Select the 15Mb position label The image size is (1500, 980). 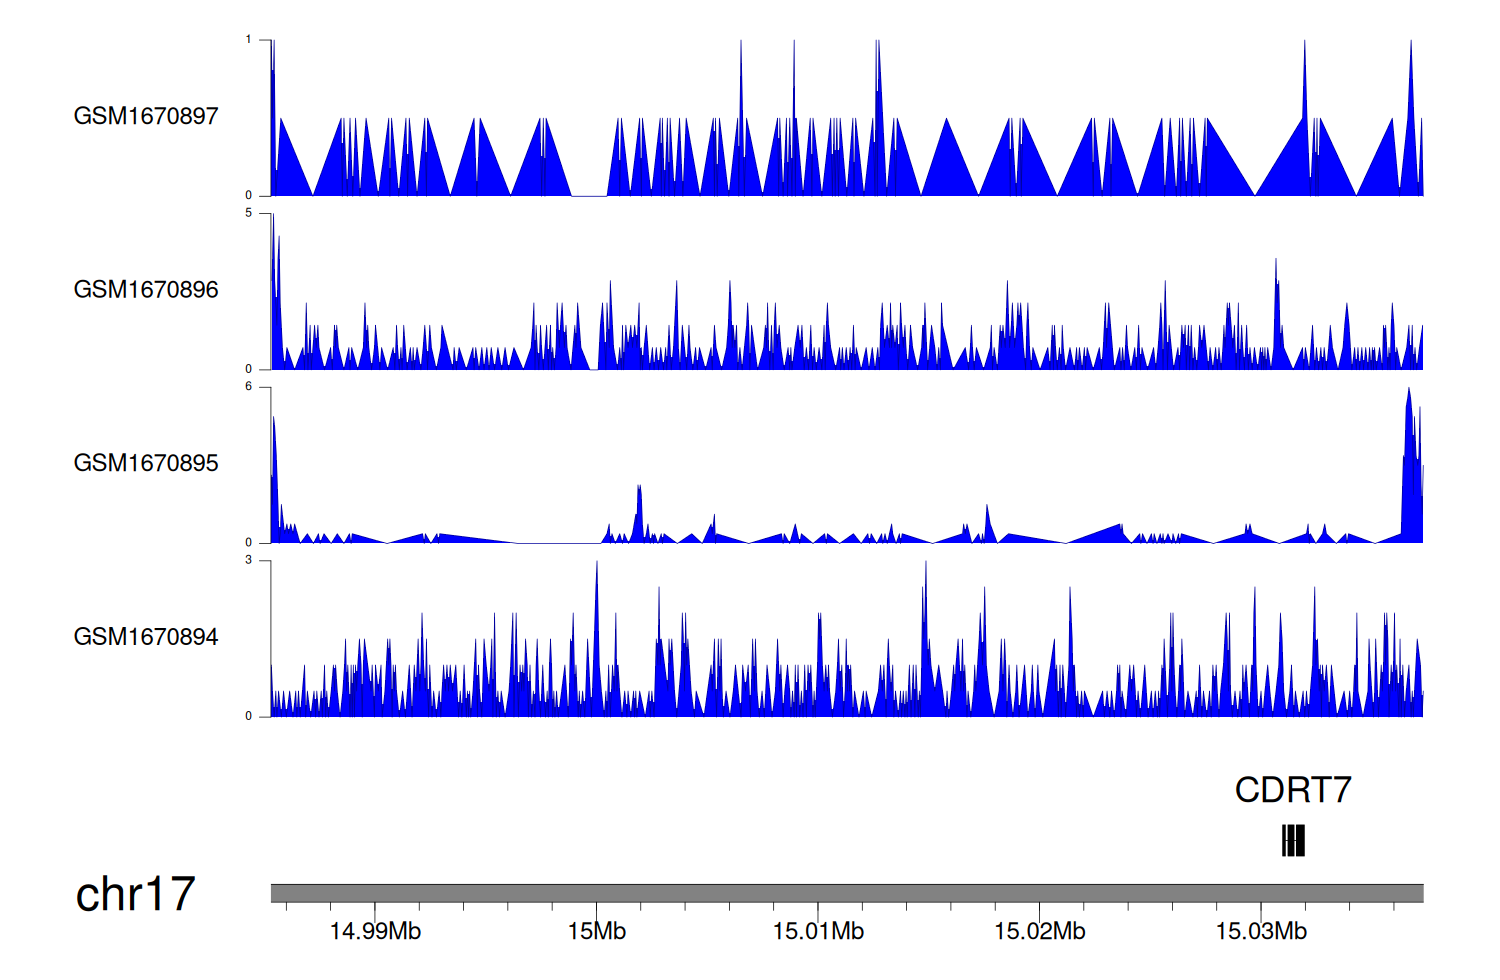pos(597,932)
